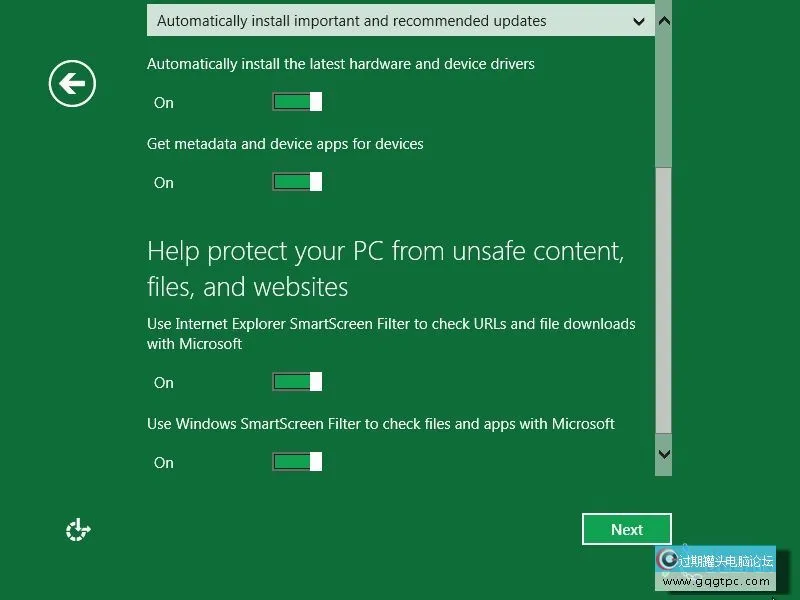
Task: Toggle Get metadata and device apps switch
Action: pos(297,182)
